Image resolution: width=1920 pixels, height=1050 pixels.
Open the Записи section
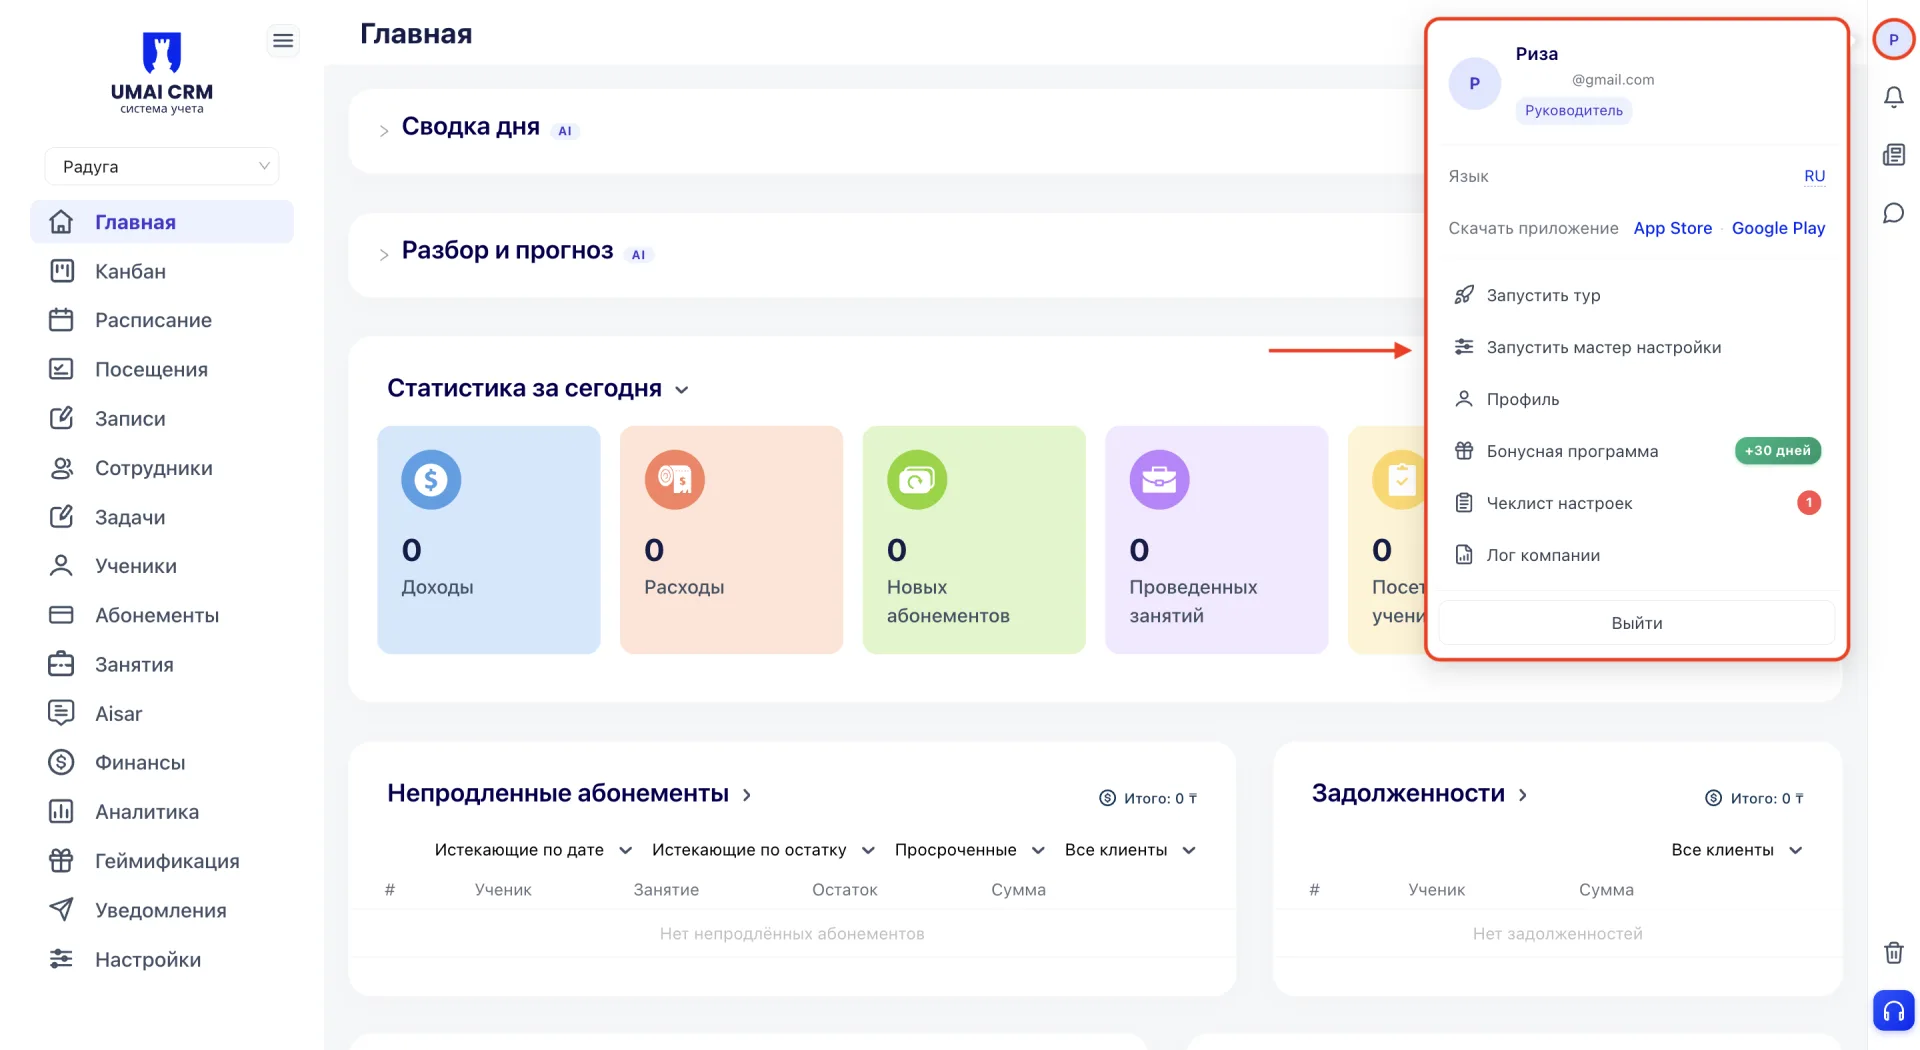[x=130, y=418]
